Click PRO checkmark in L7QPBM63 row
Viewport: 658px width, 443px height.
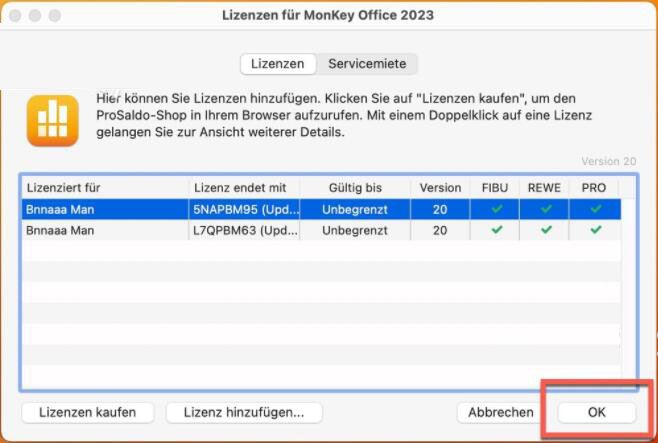click(x=595, y=229)
